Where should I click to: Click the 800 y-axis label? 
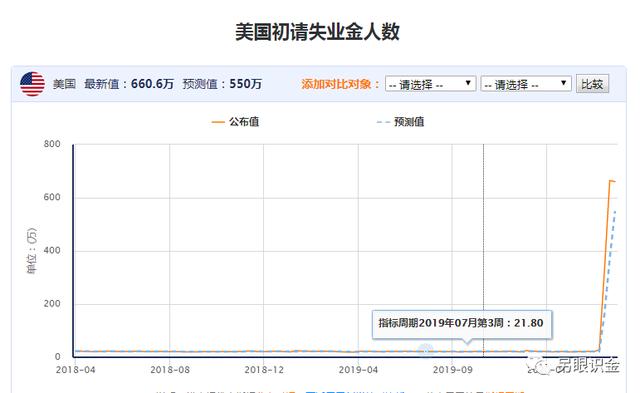point(52,144)
